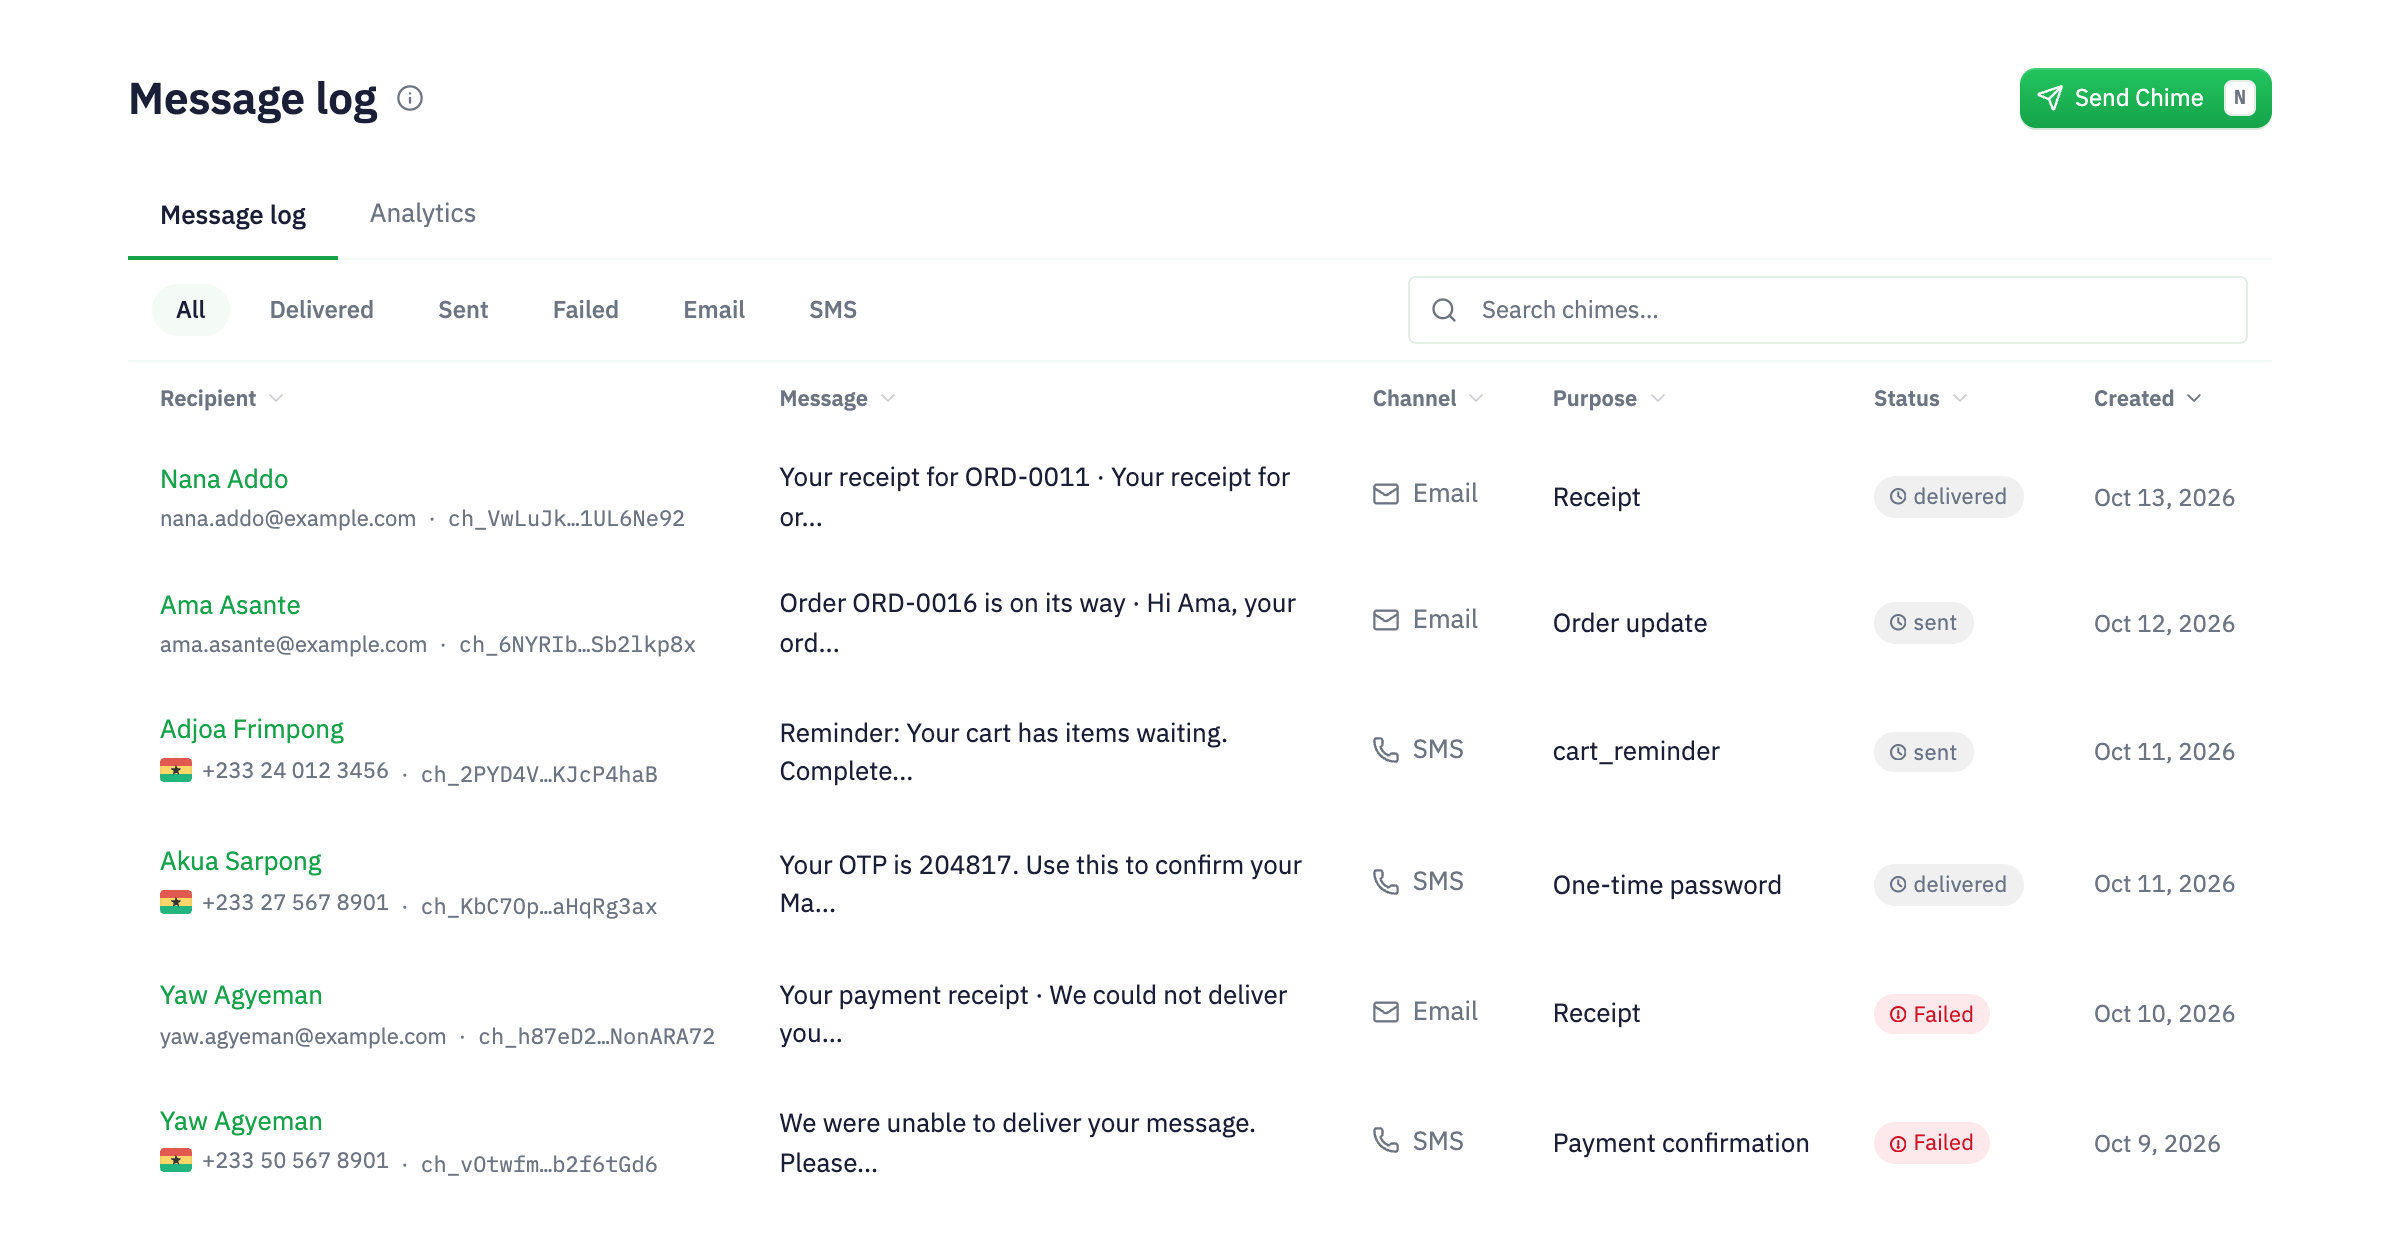Click the delivered status badge for Nana Addo
2400x1240 pixels.
pos(1948,497)
